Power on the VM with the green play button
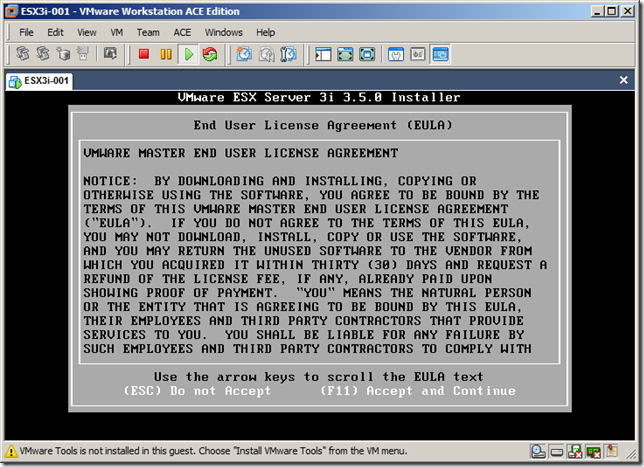This screenshot has height=467, width=644. (189, 54)
